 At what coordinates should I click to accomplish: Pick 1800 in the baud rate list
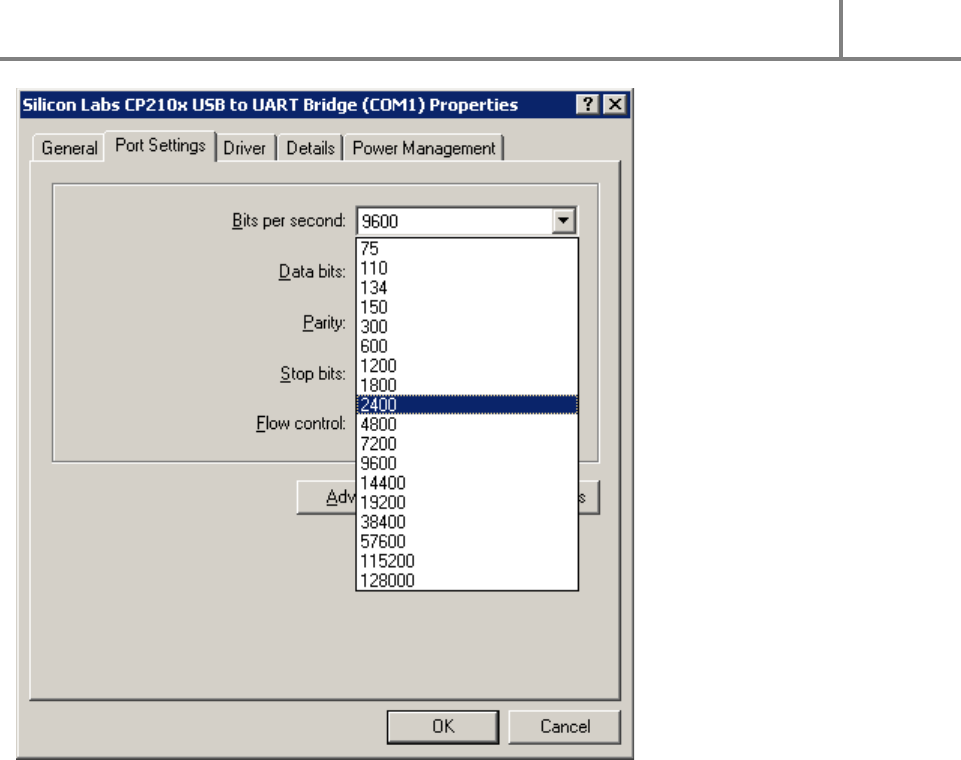pos(467,386)
